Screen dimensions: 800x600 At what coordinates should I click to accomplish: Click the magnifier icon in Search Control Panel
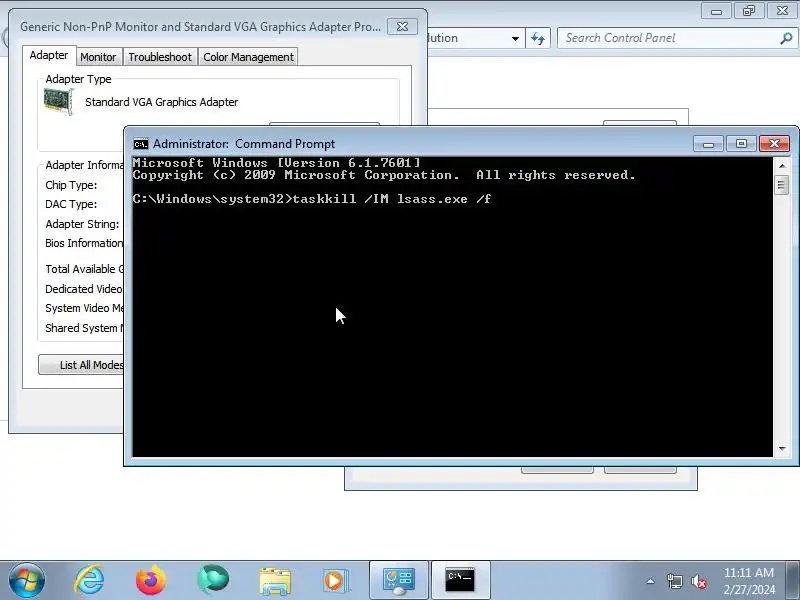(786, 38)
